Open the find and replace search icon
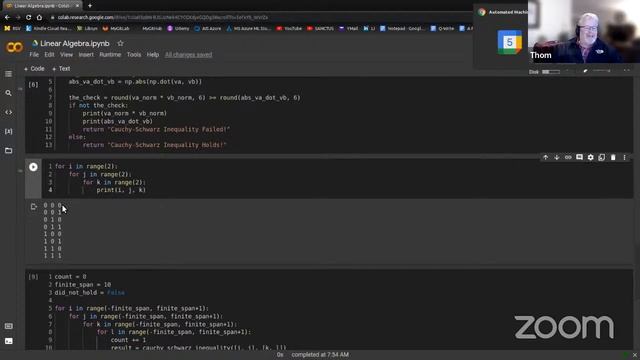This screenshot has height=360, width=640. [9, 93]
